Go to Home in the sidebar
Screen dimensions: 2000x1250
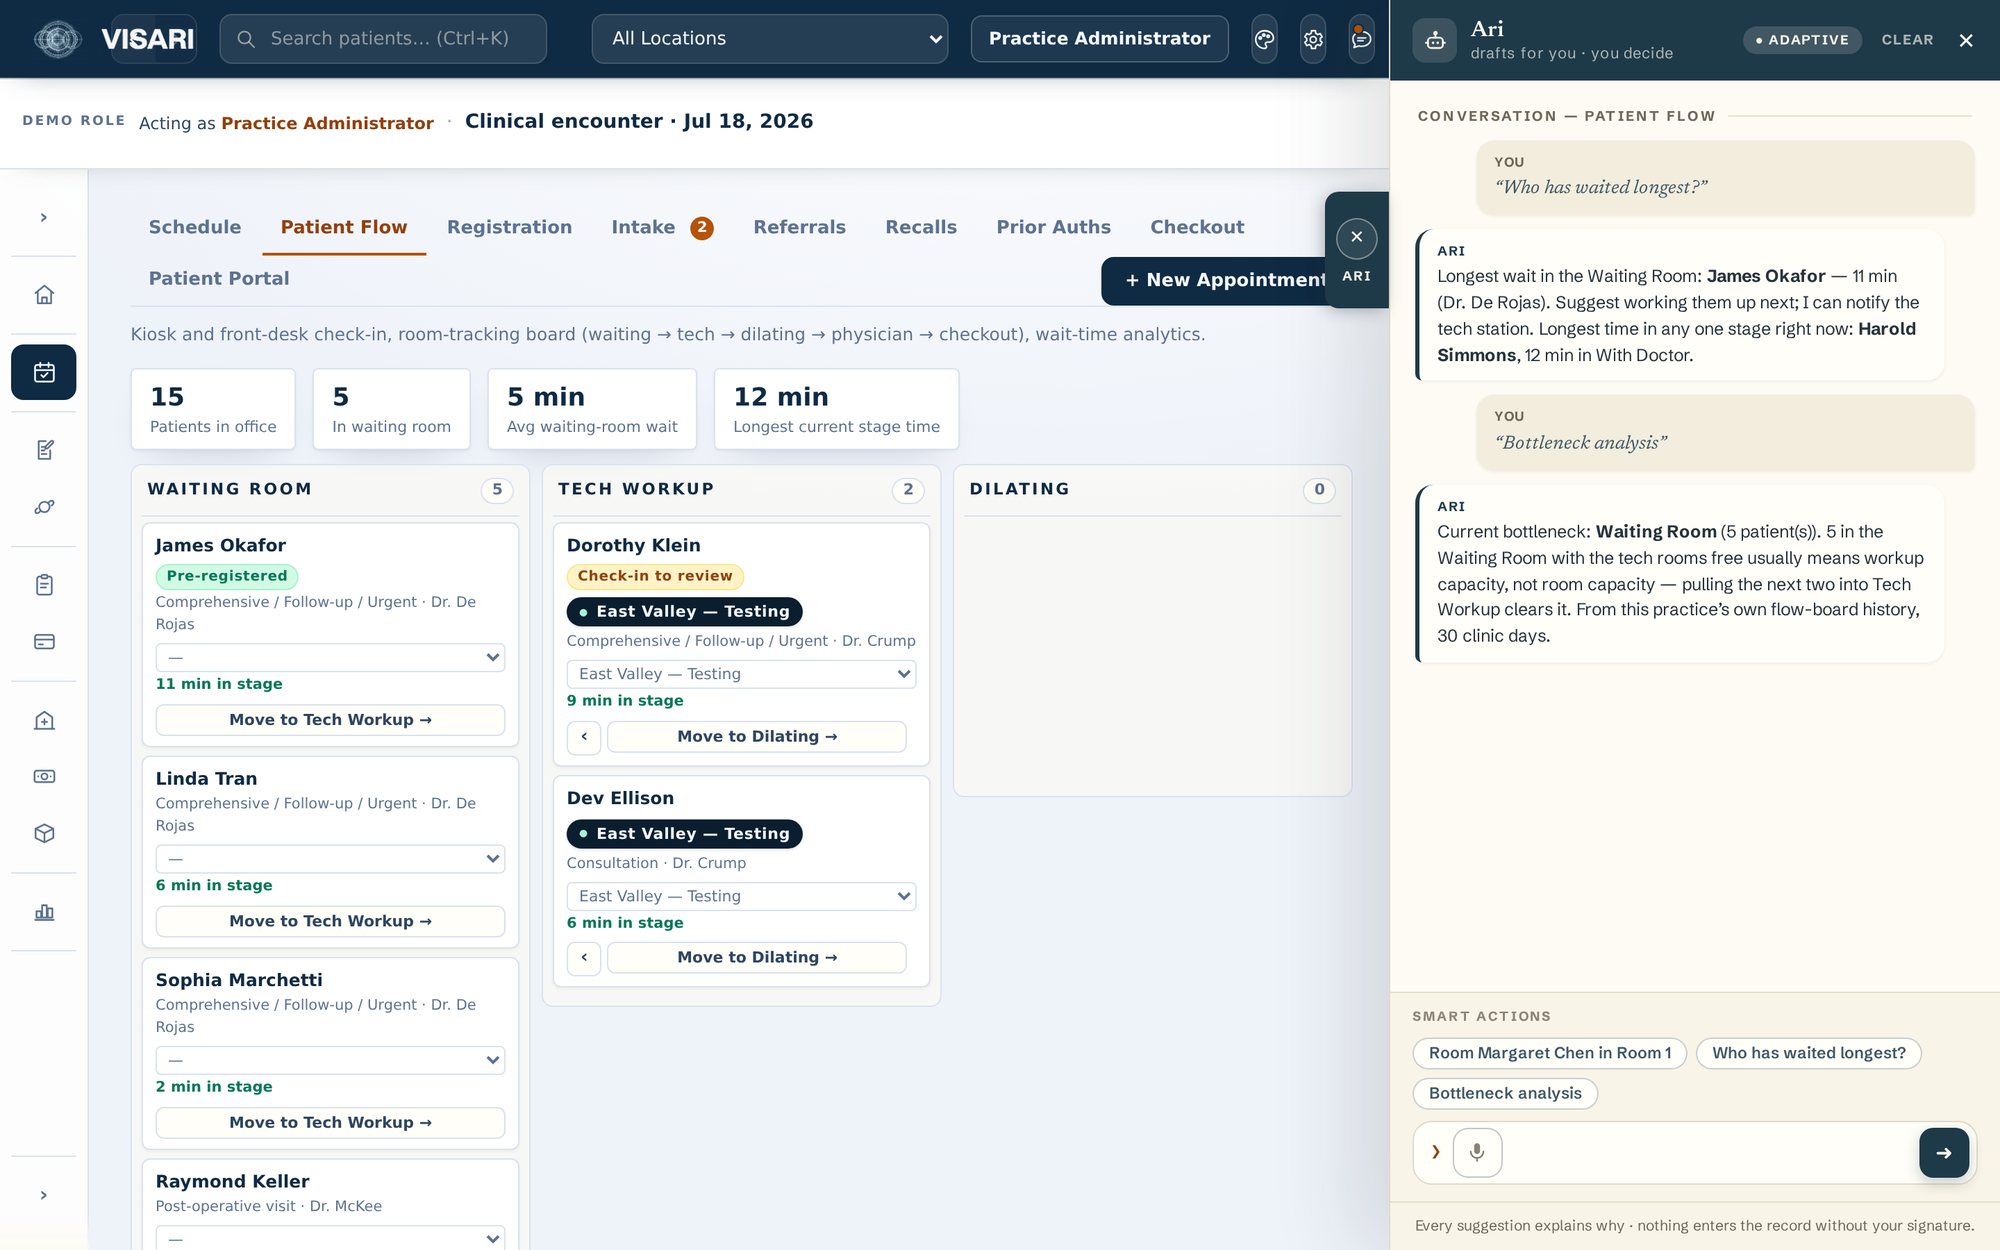pos(44,295)
